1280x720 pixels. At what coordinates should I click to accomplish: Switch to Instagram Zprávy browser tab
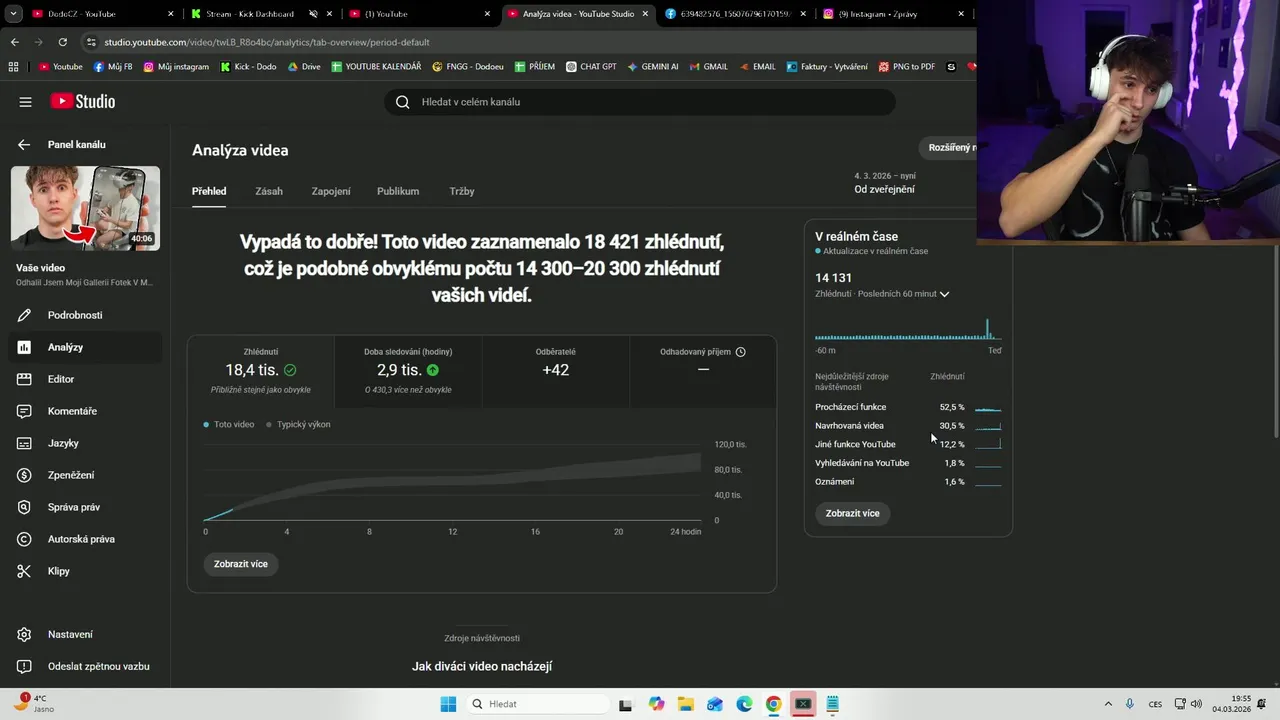[x=895, y=14]
